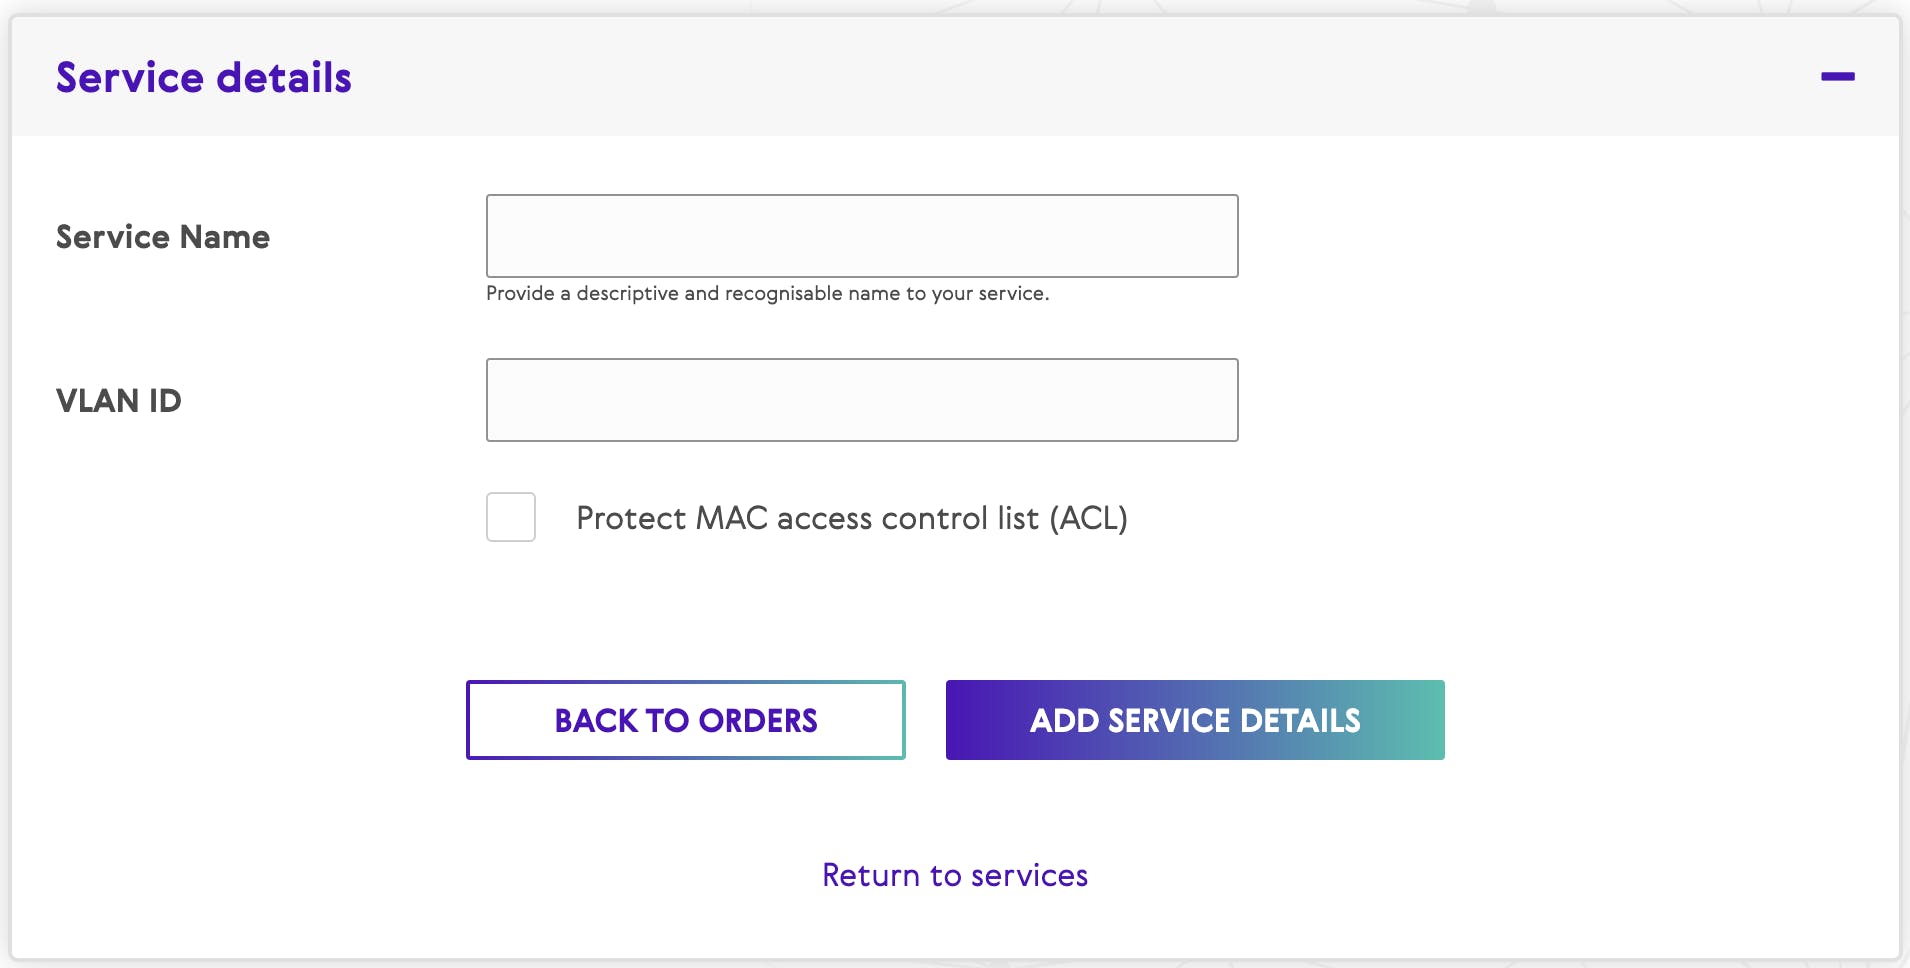Open services list using Return link
This screenshot has width=1910, height=968.
(x=955, y=875)
